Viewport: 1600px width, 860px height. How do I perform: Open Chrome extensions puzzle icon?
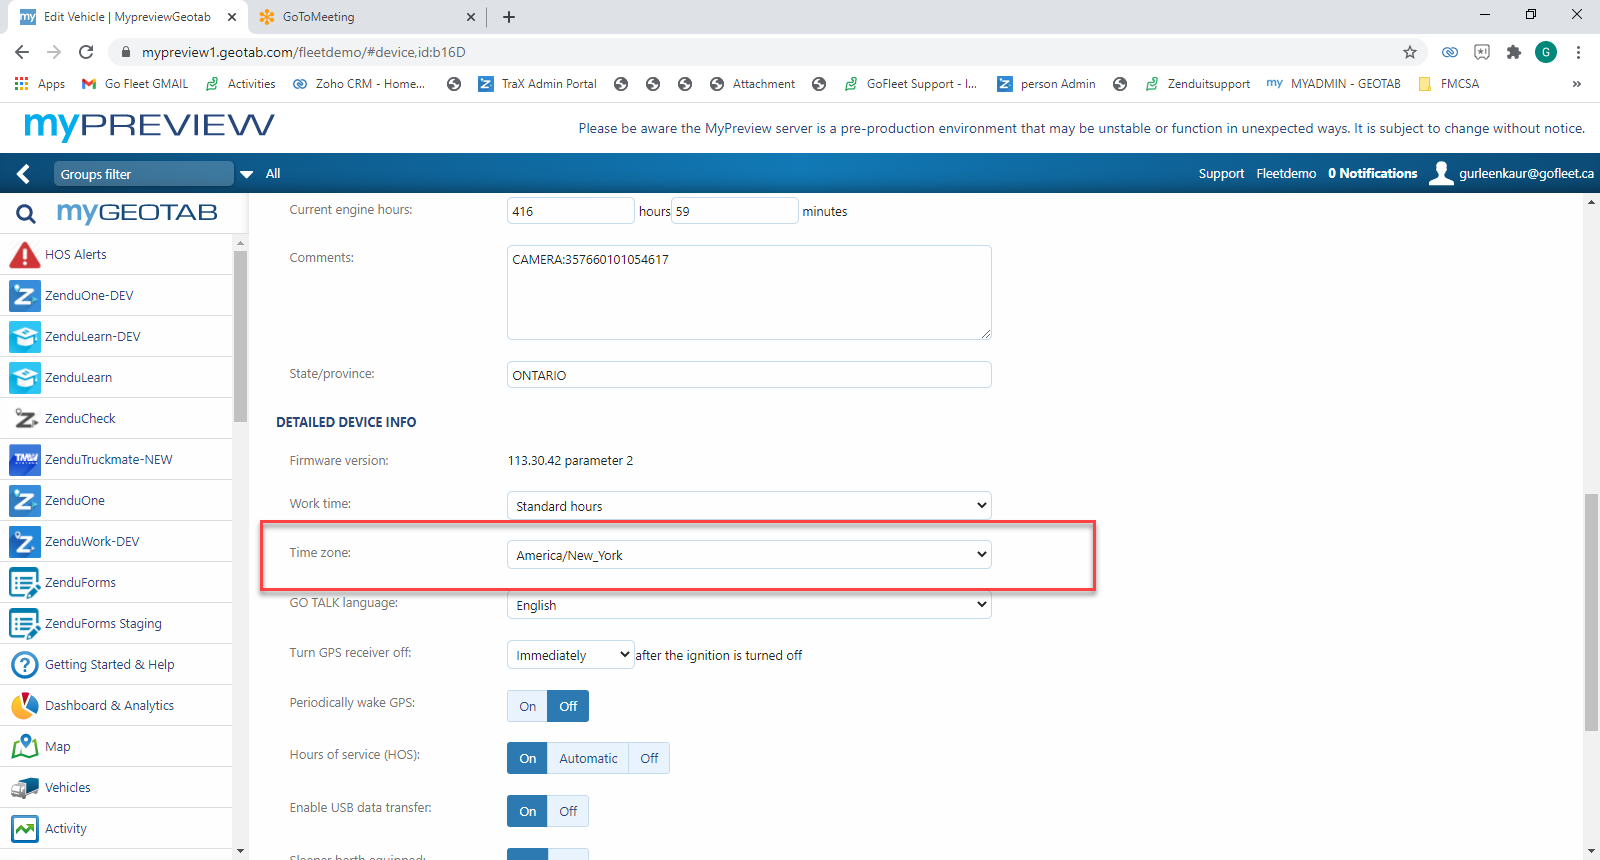click(x=1514, y=52)
